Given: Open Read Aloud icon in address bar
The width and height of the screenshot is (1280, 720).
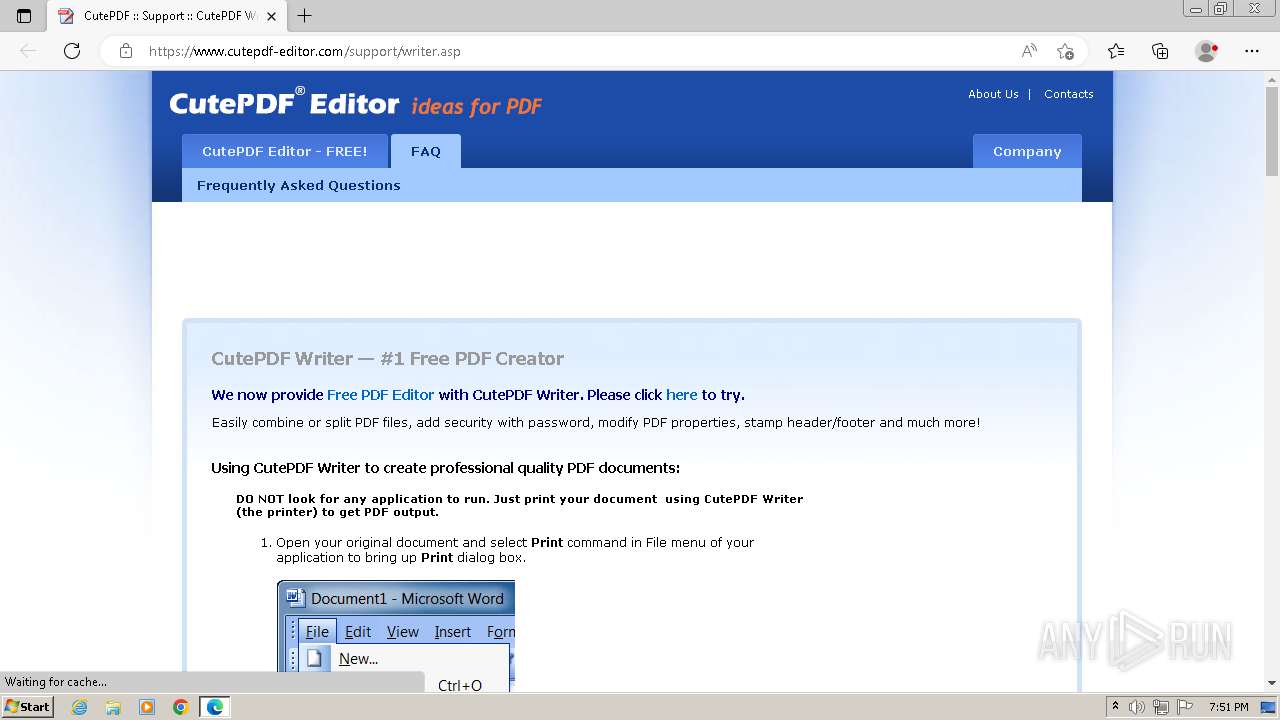Looking at the screenshot, I should tap(1029, 51).
